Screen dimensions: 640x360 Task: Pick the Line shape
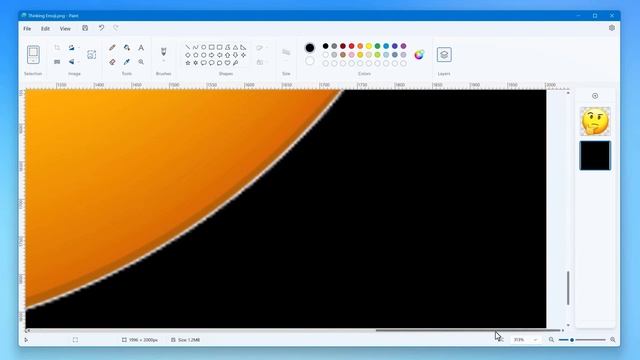[188, 47]
